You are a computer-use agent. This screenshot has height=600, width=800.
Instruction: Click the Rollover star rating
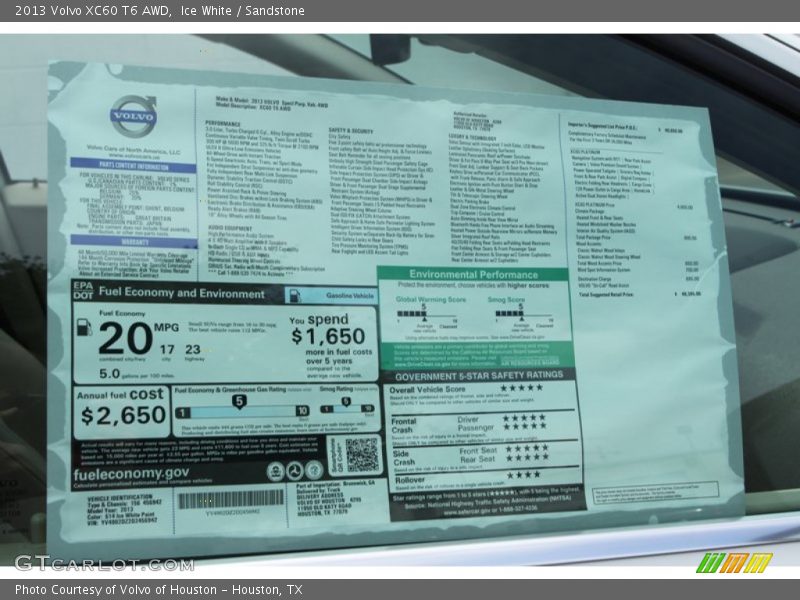pos(522,474)
